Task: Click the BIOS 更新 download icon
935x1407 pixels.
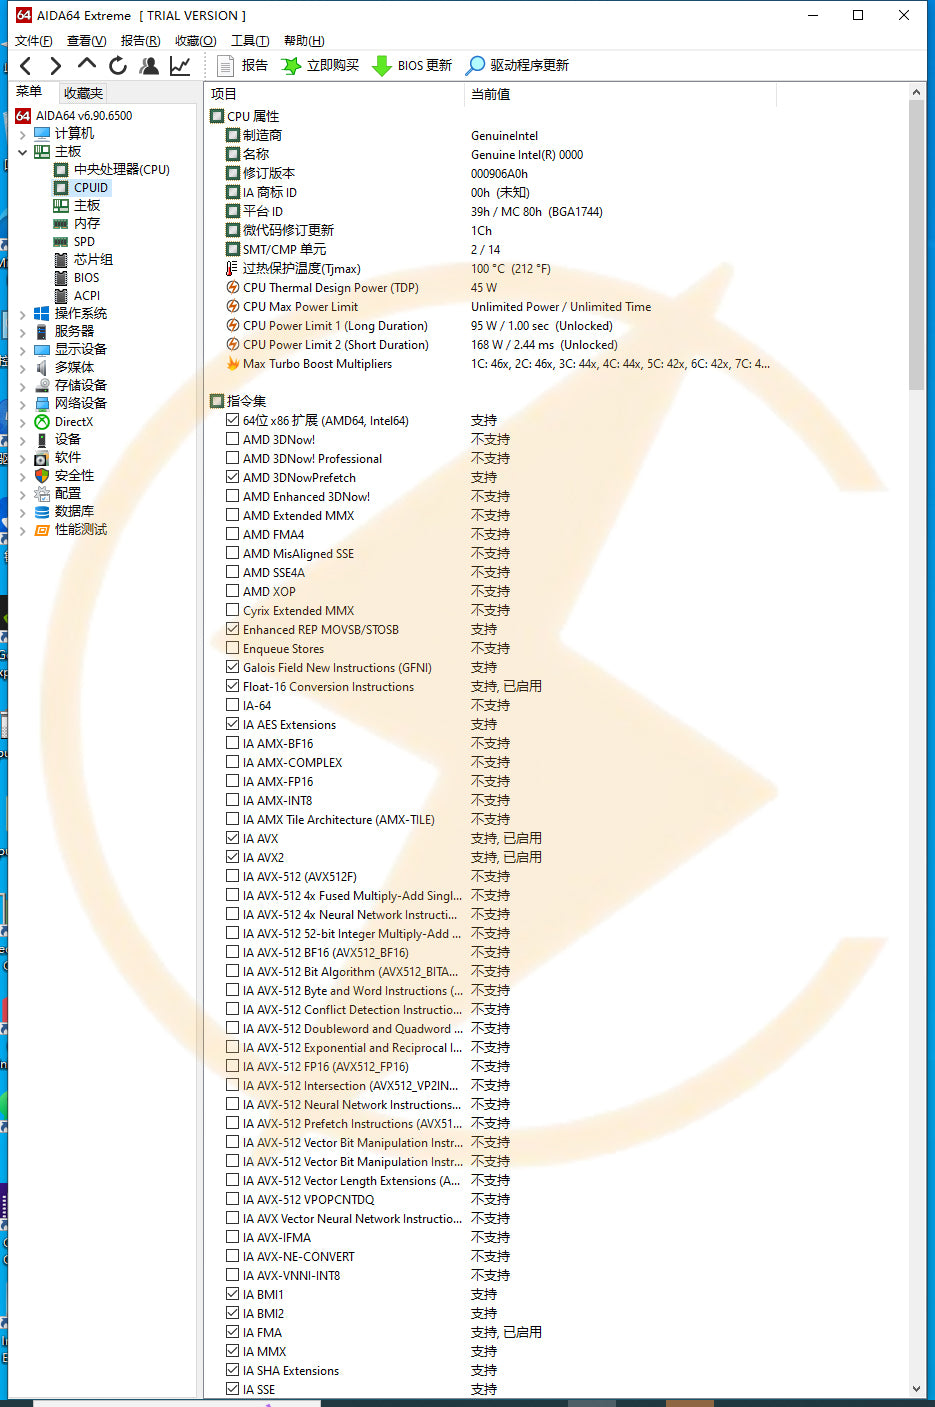Action: [381, 66]
